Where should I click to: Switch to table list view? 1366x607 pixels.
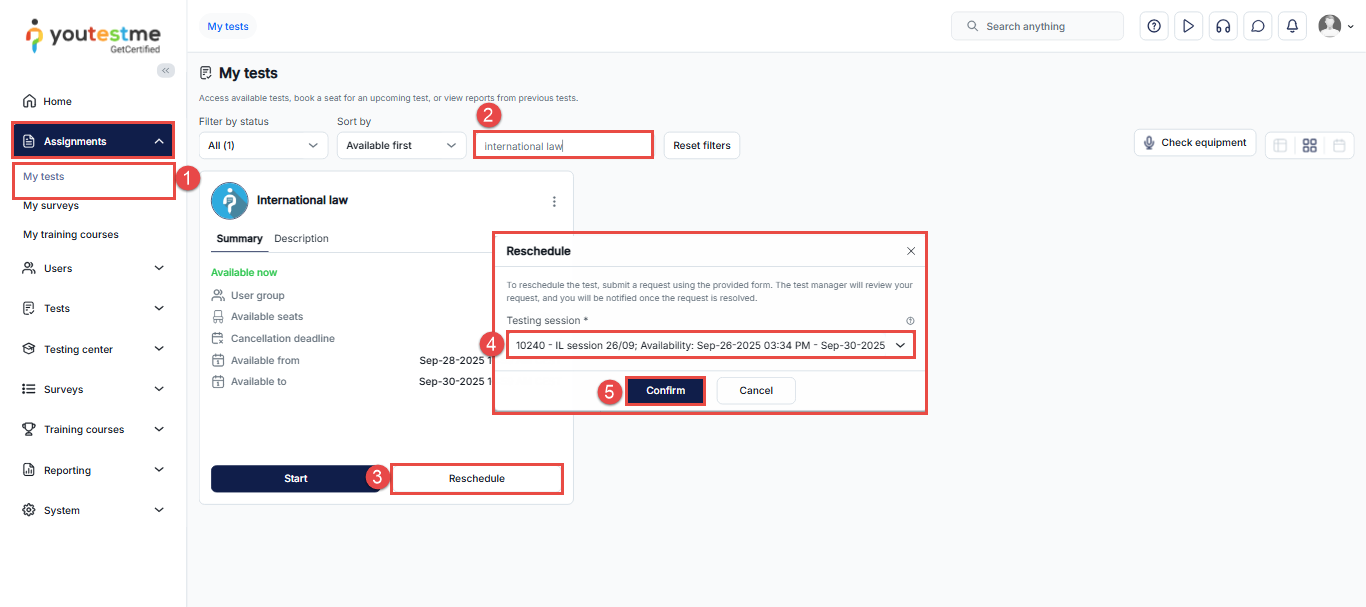tap(1279, 145)
